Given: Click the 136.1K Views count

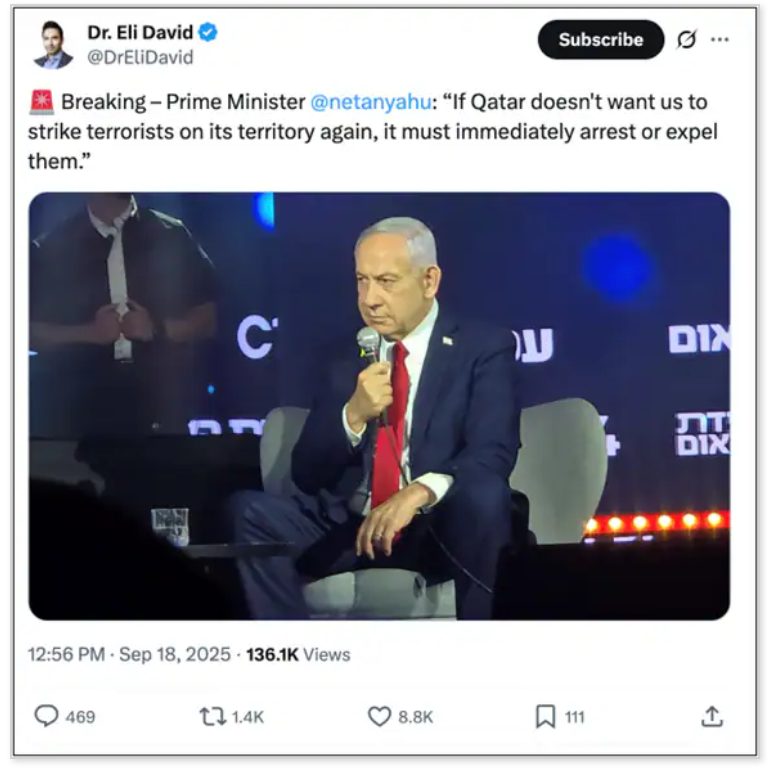Looking at the screenshot, I should [x=298, y=655].
